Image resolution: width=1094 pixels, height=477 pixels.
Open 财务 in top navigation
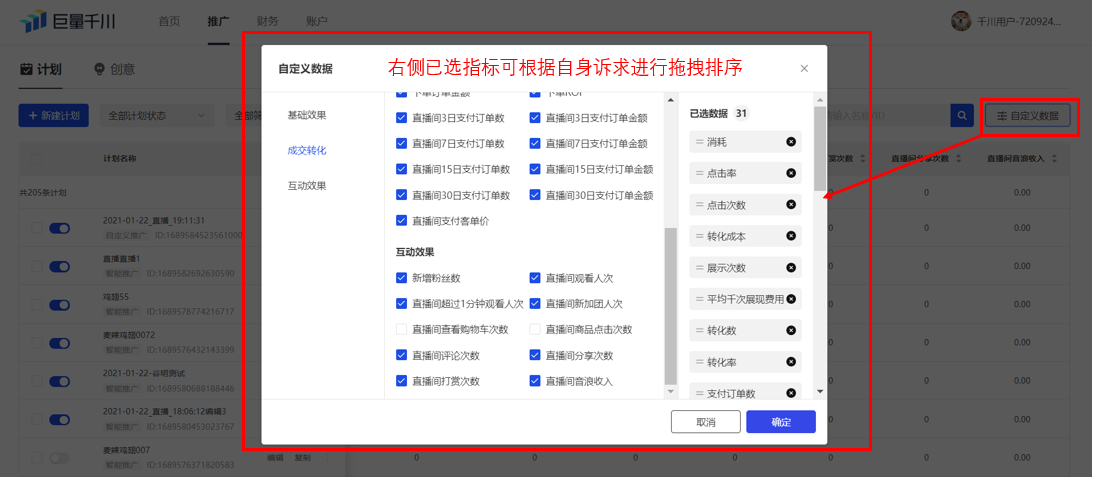(268, 21)
